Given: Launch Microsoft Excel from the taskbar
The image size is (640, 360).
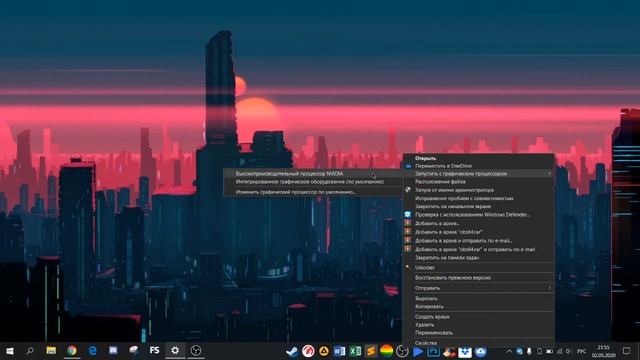Looking at the screenshot, I should click(x=355, y=351).
